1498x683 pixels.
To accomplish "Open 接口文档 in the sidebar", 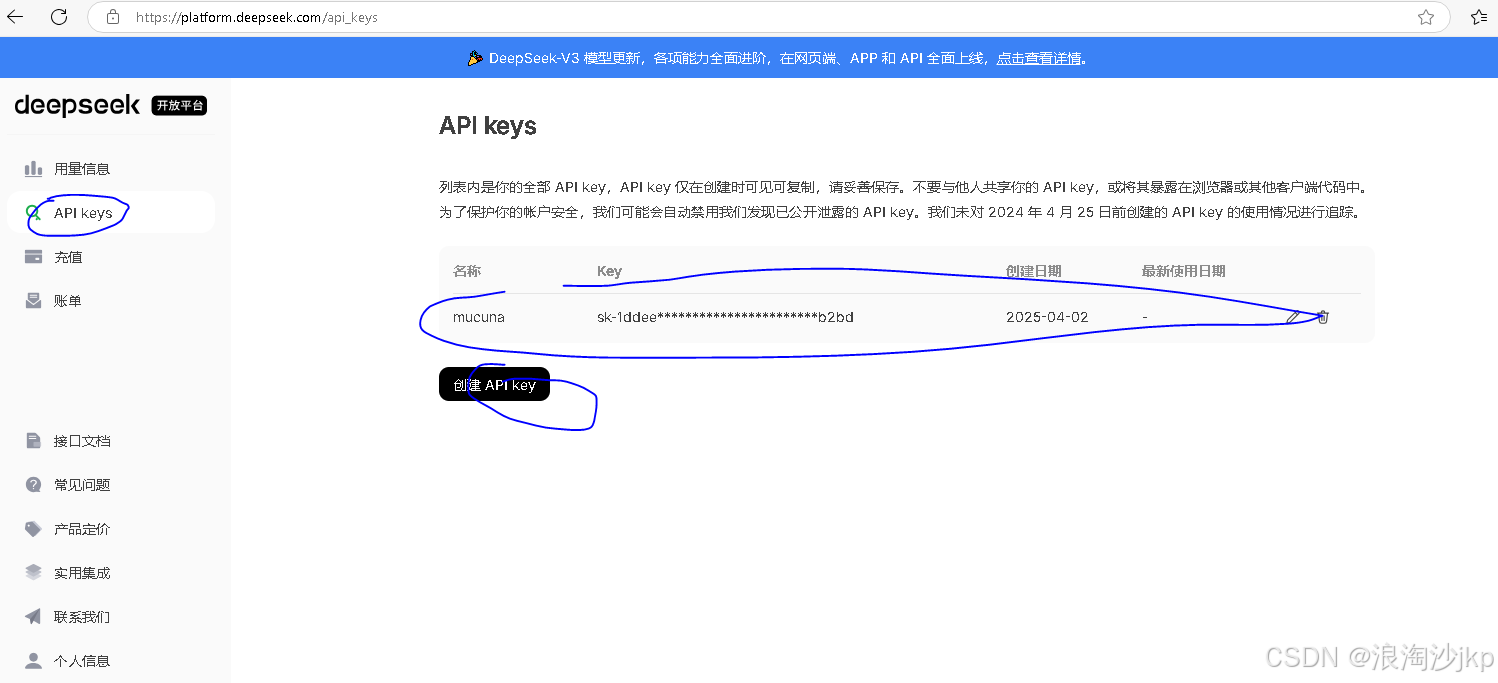I will click(x=82, y=441).
